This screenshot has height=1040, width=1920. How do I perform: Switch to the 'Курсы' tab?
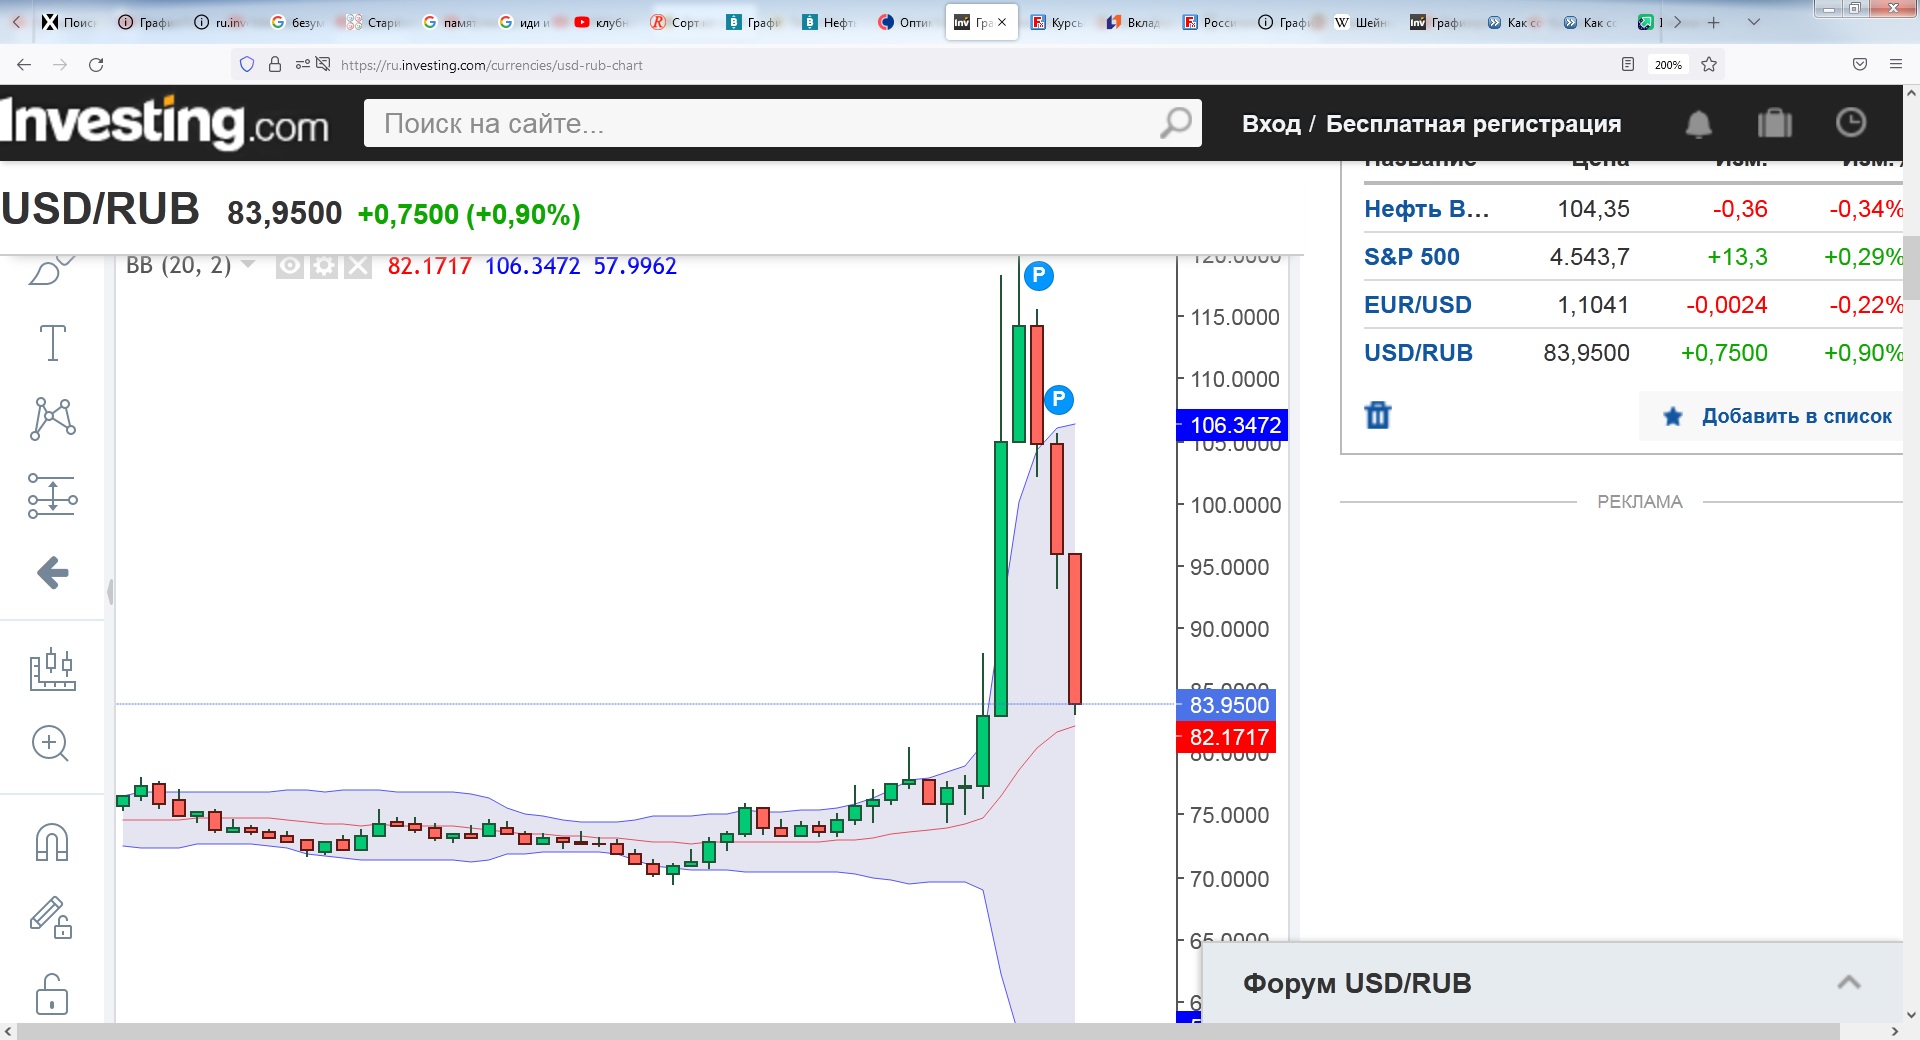tap(1057, 22)
